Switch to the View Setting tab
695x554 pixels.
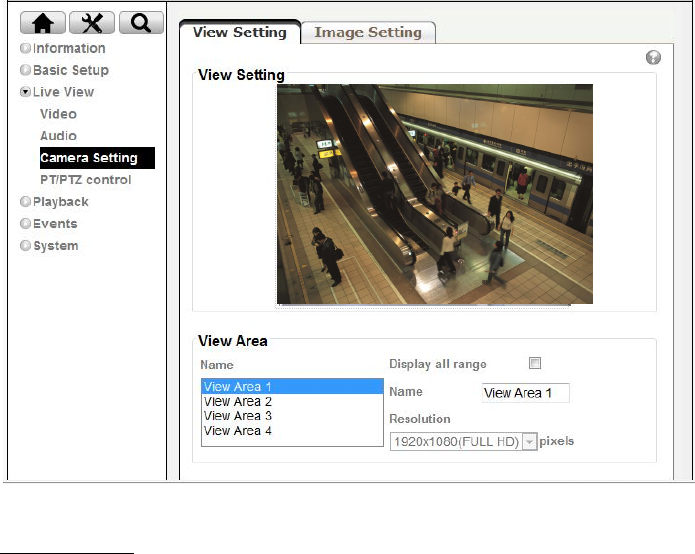(x=240, y=32)
